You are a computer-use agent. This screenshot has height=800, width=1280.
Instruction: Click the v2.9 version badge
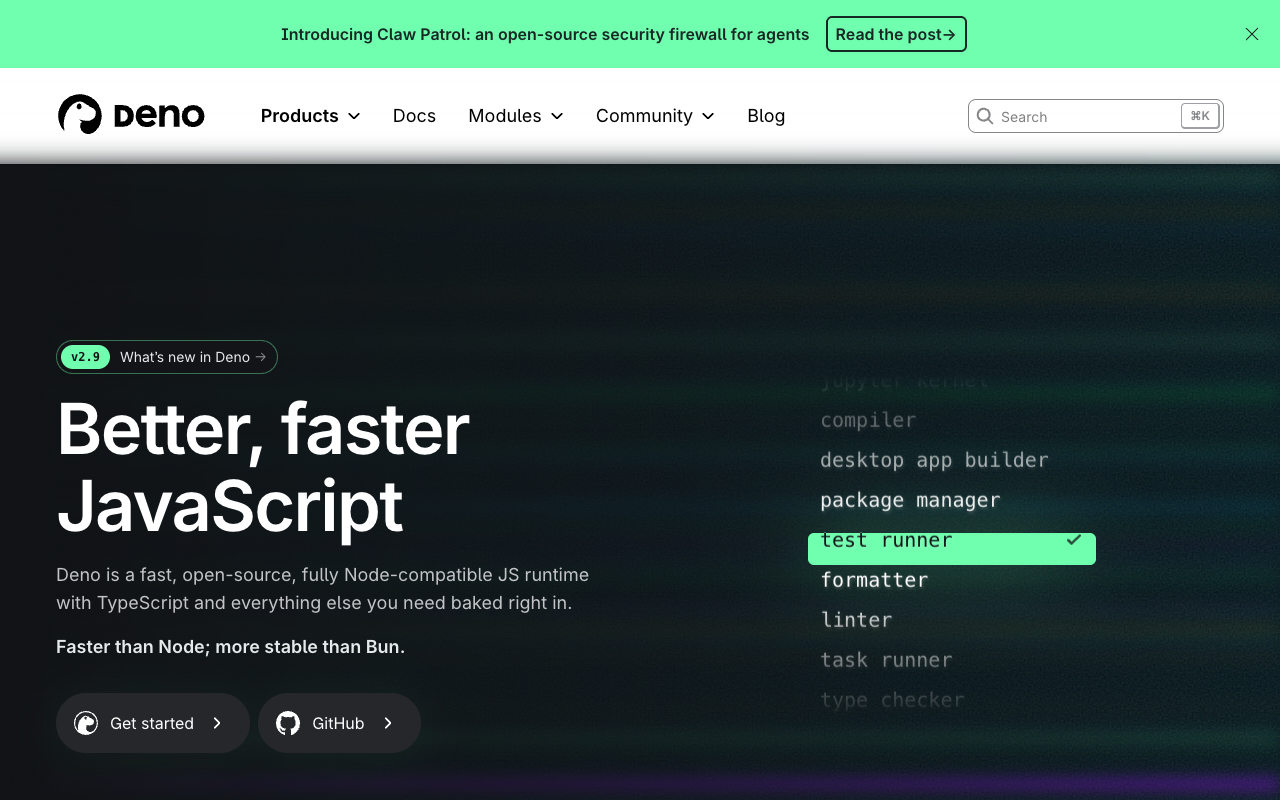tap(85, 357)
